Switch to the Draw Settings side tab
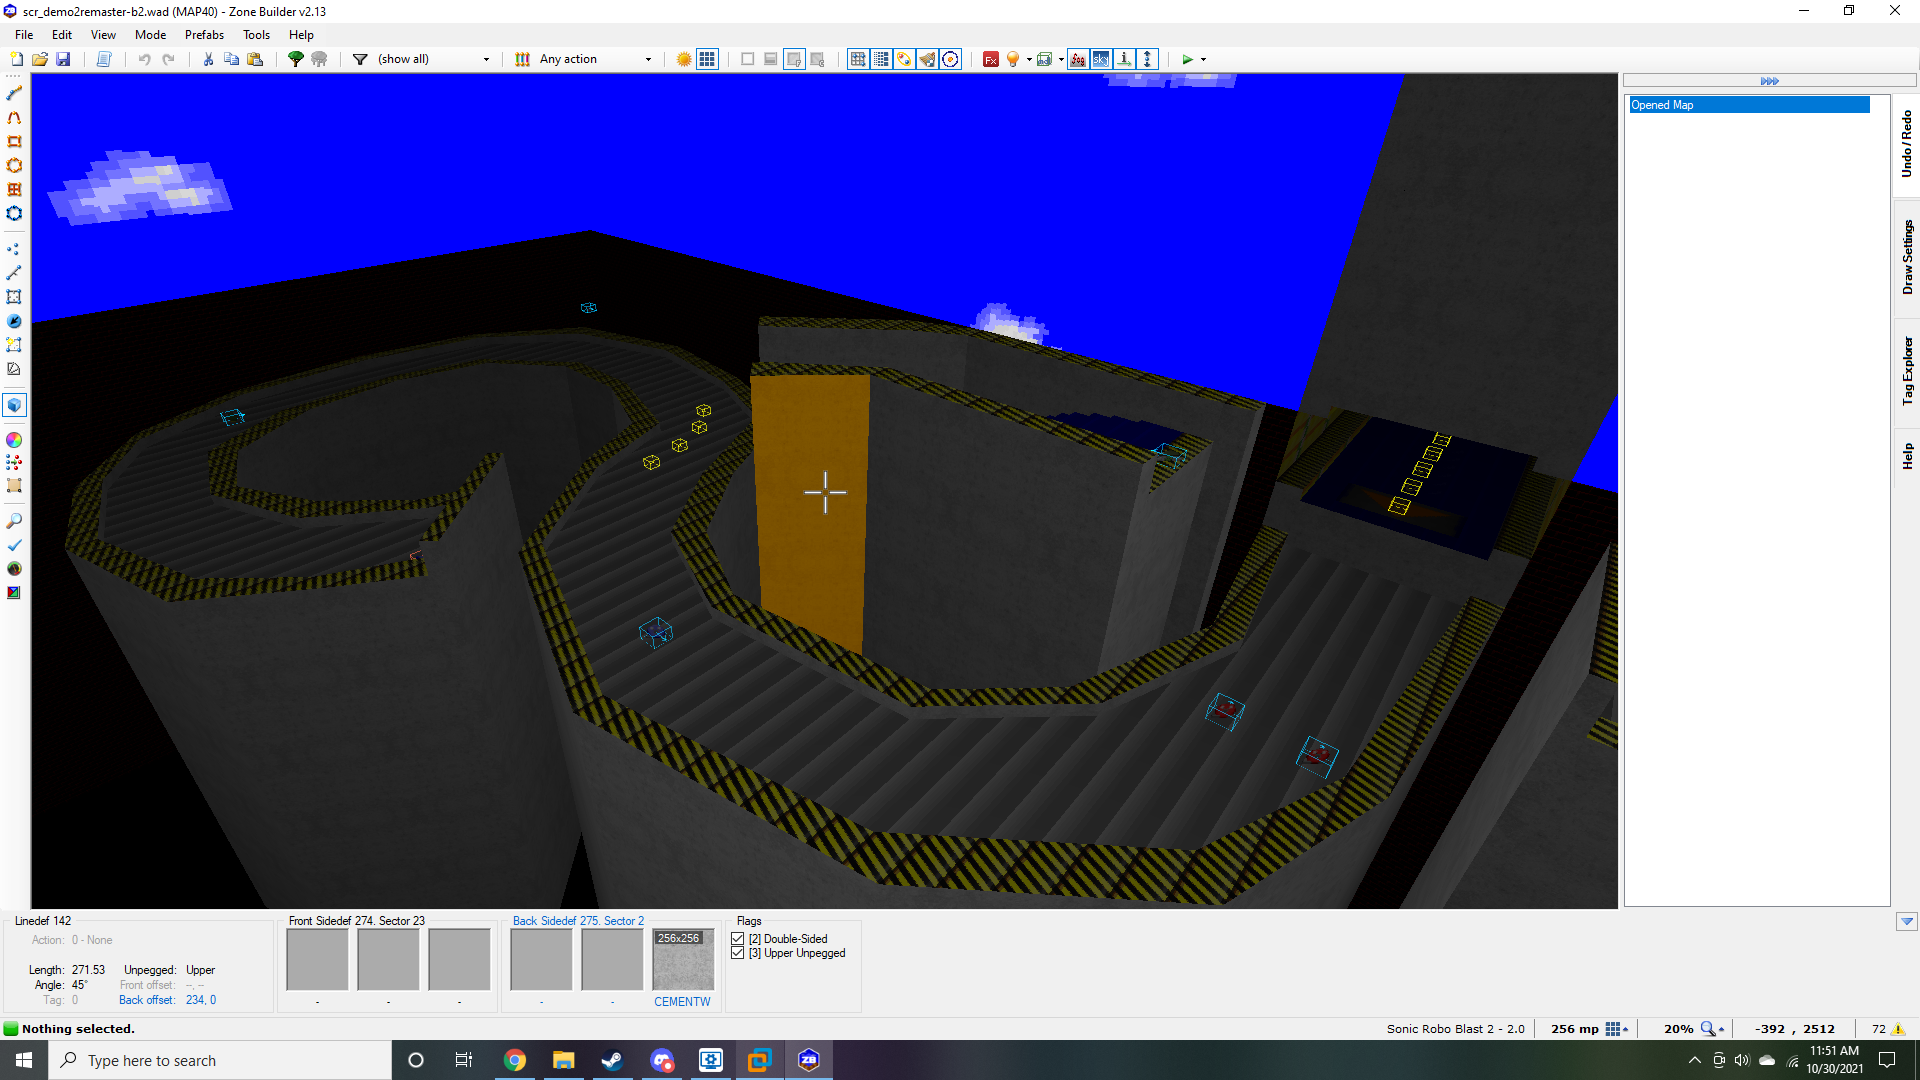Viewport: 1920px width, 1080px height. click(1907, 257)
